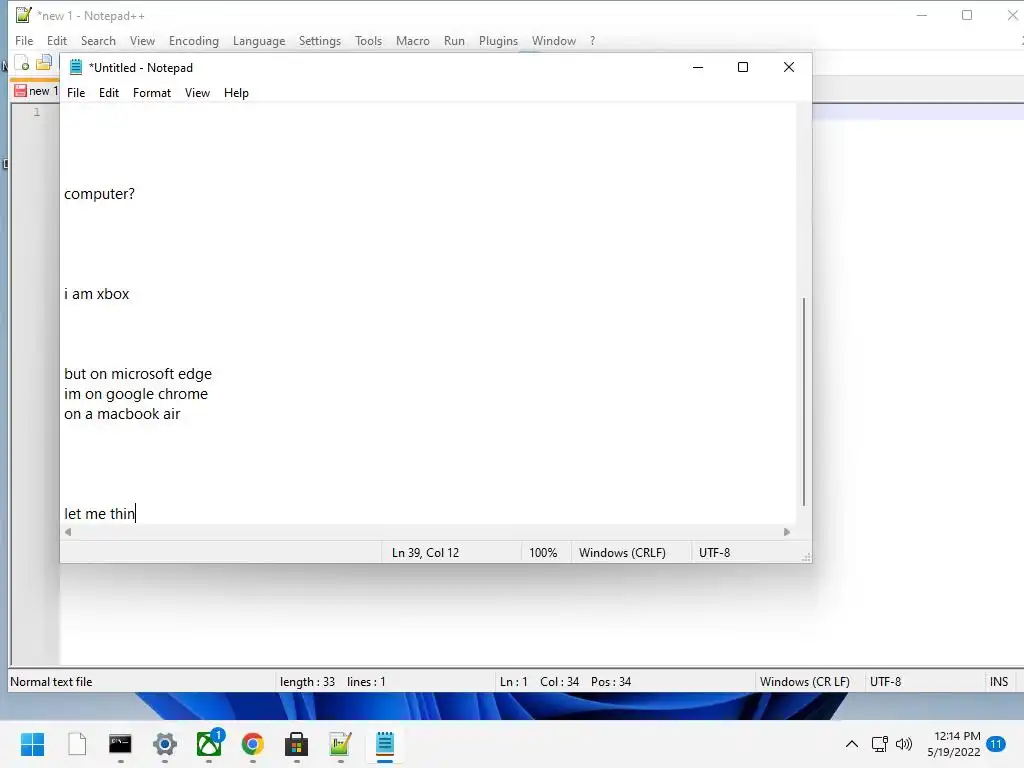Click the line 'i am xbox'
This screenshot has height=768, width=1024.
click(97, 294)
